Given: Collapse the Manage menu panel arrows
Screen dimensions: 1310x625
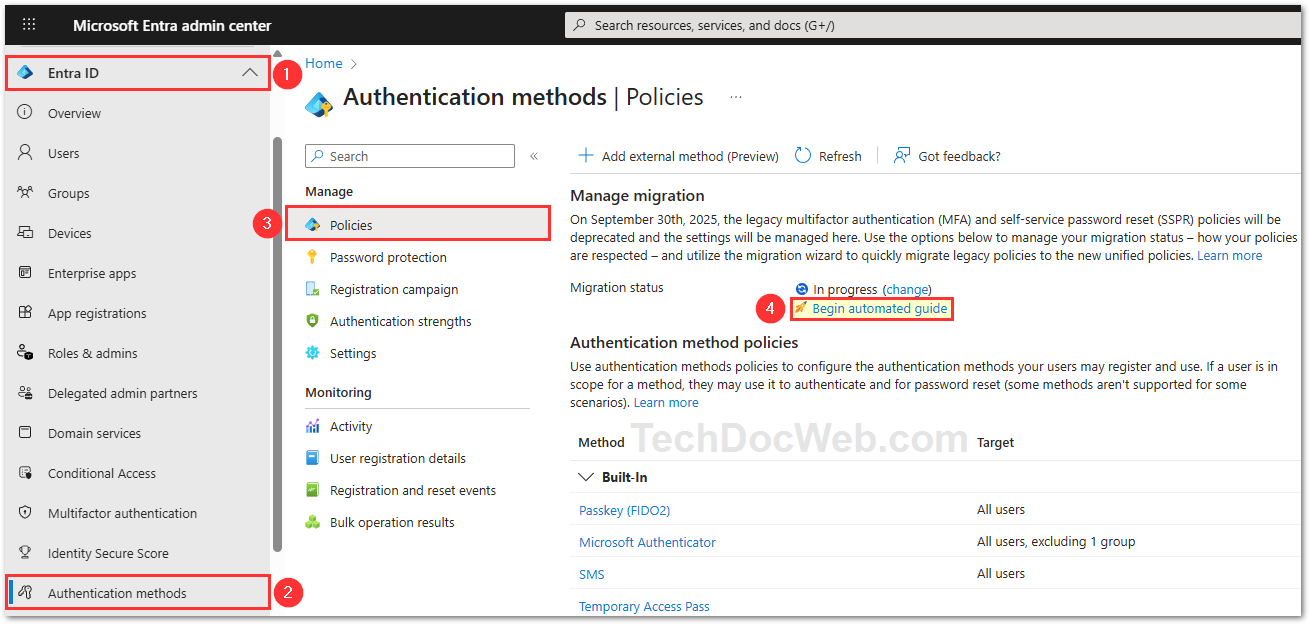Looking at the screenshot, I should [534, 156].
